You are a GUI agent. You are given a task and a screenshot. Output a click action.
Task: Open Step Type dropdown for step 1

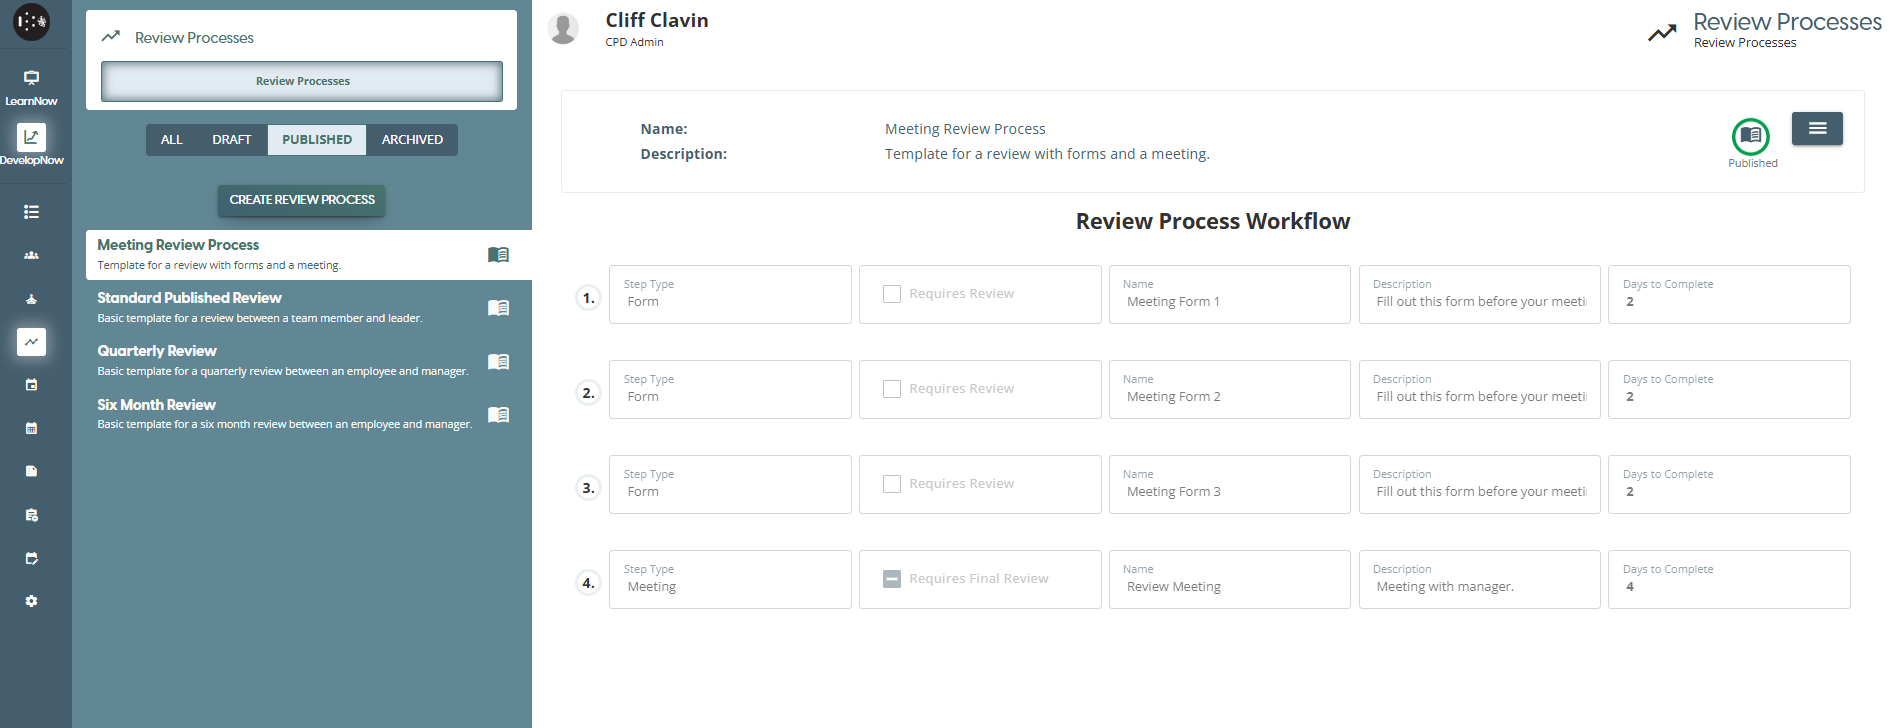click(730, 294)
